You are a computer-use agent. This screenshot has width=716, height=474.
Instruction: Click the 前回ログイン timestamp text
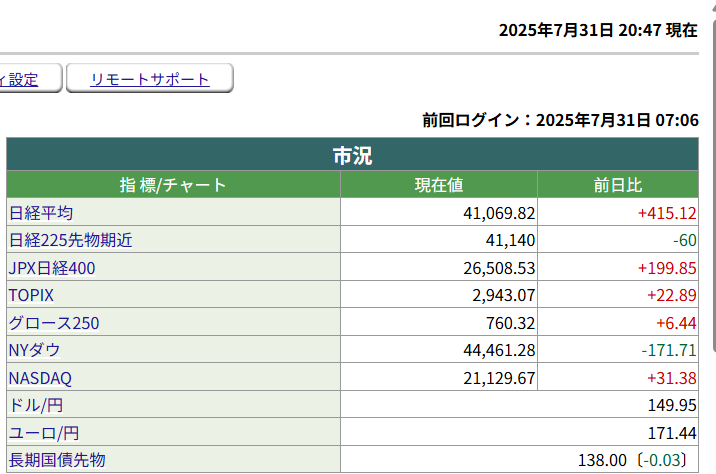[560, 120]
